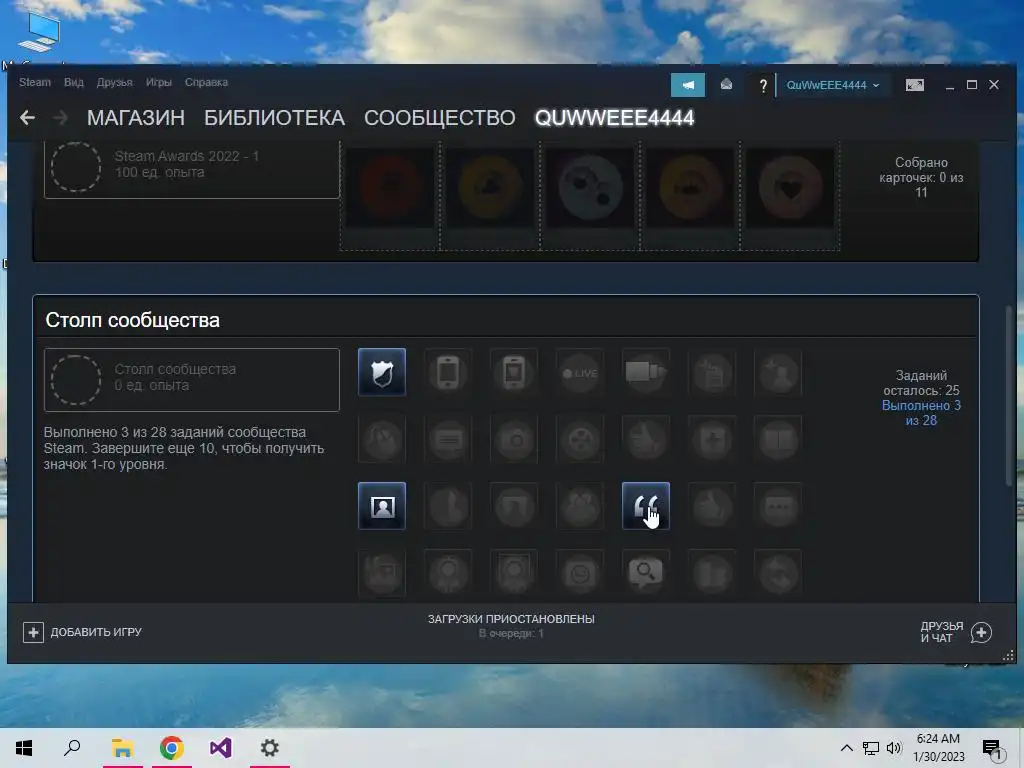Open Settings gear from the taskbar
The width and height of the screenshot is (1024, 768).
[x=270, y=748]
